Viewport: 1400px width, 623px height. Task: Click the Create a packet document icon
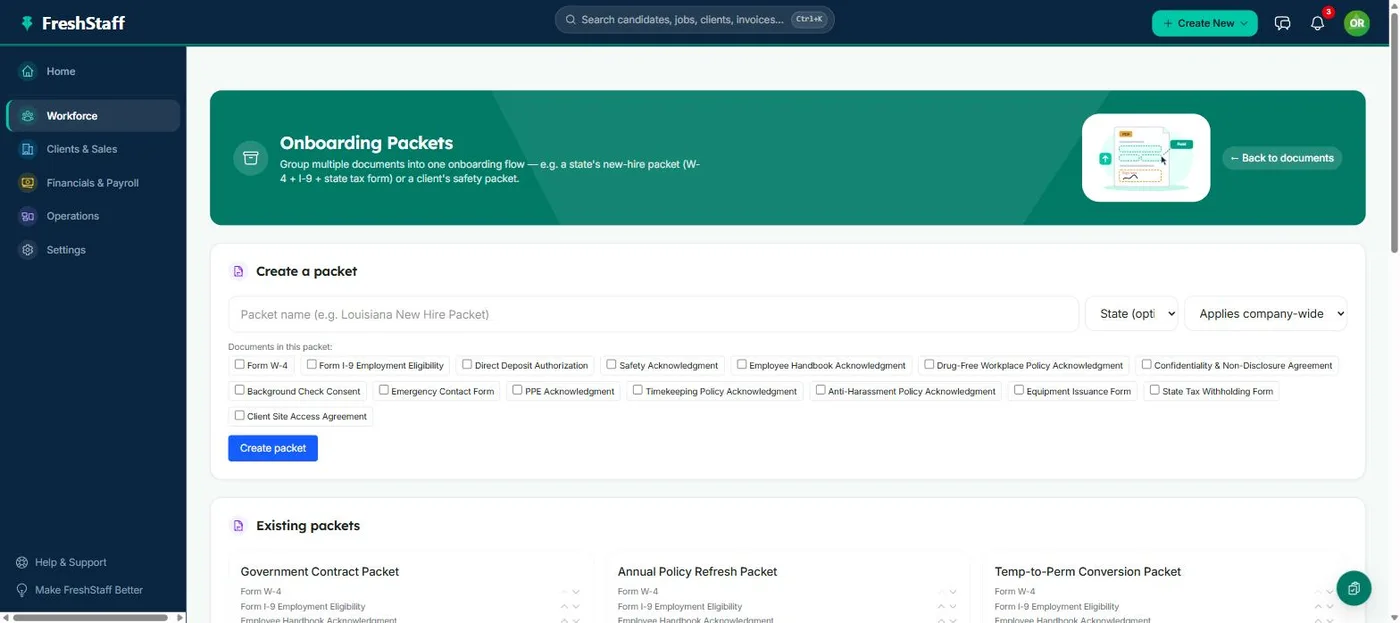coord(238,271)
